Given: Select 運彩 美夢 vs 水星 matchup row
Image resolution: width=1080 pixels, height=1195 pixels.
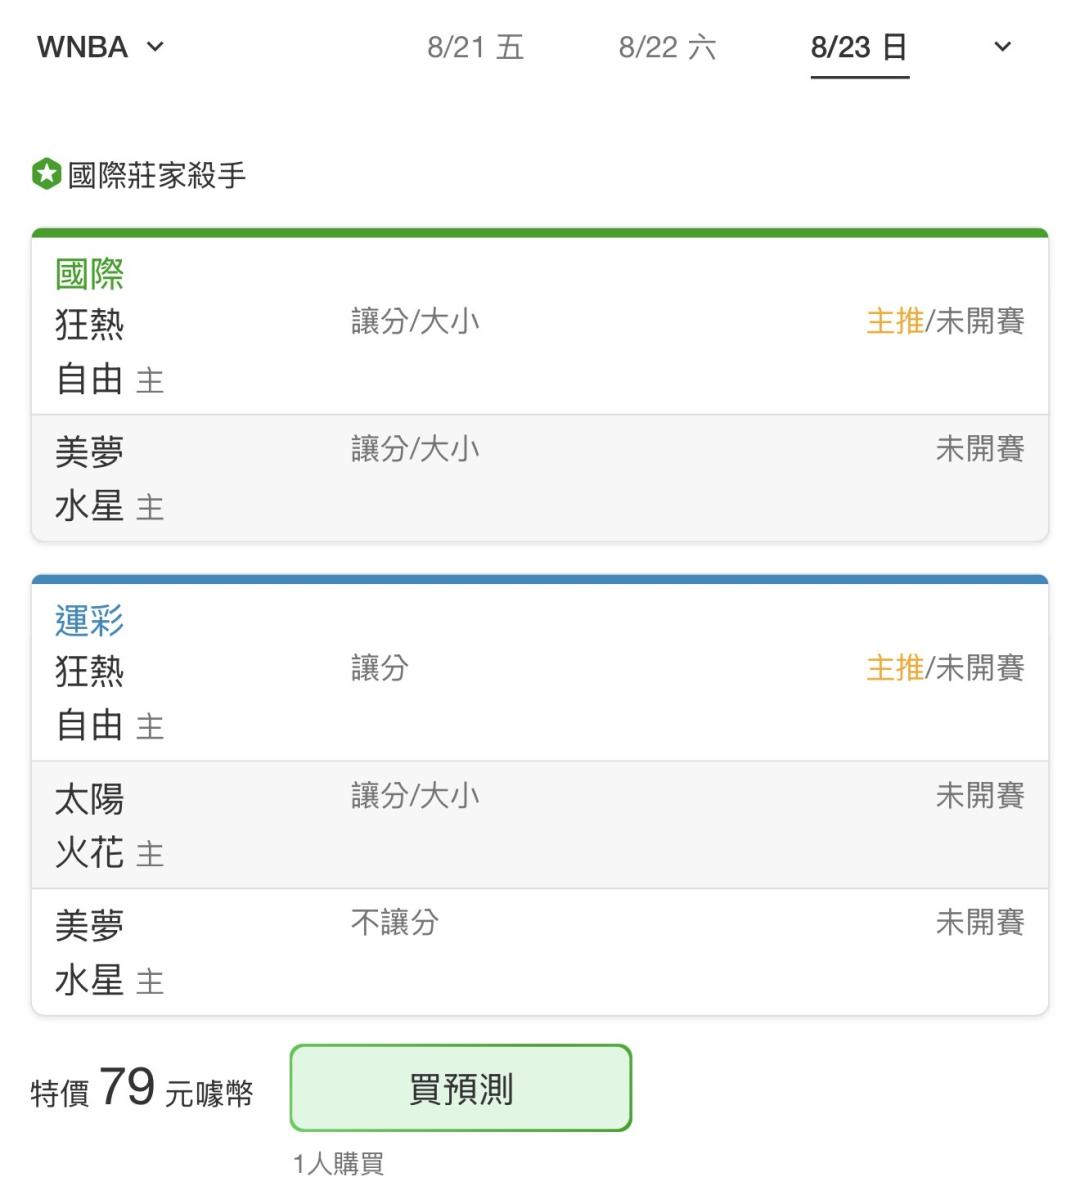Looking at the screenshot, I should coord(540,952).
